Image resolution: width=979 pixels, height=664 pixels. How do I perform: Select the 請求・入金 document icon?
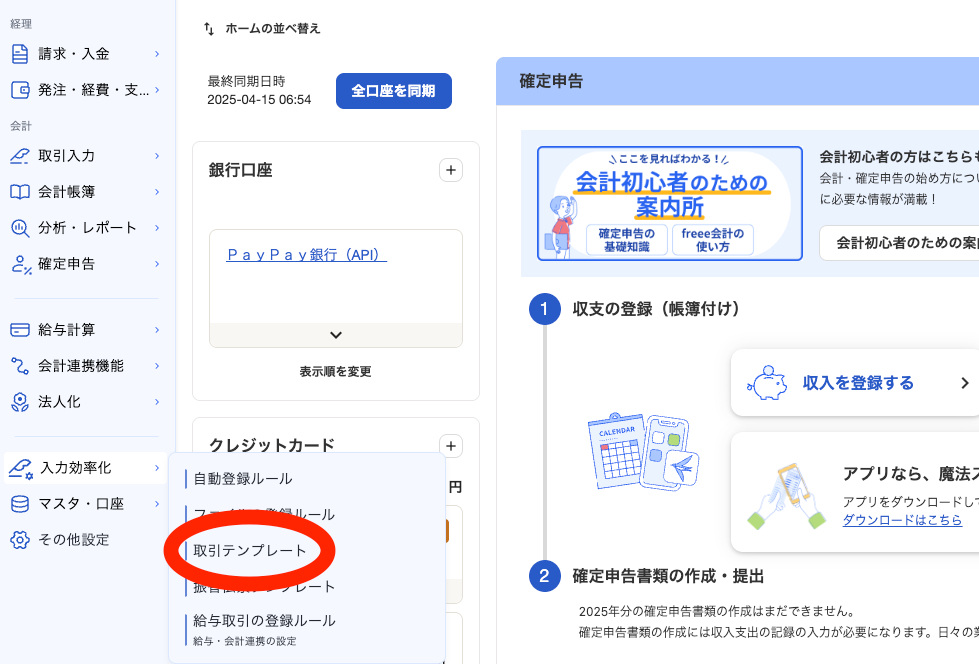click(22, 56)
